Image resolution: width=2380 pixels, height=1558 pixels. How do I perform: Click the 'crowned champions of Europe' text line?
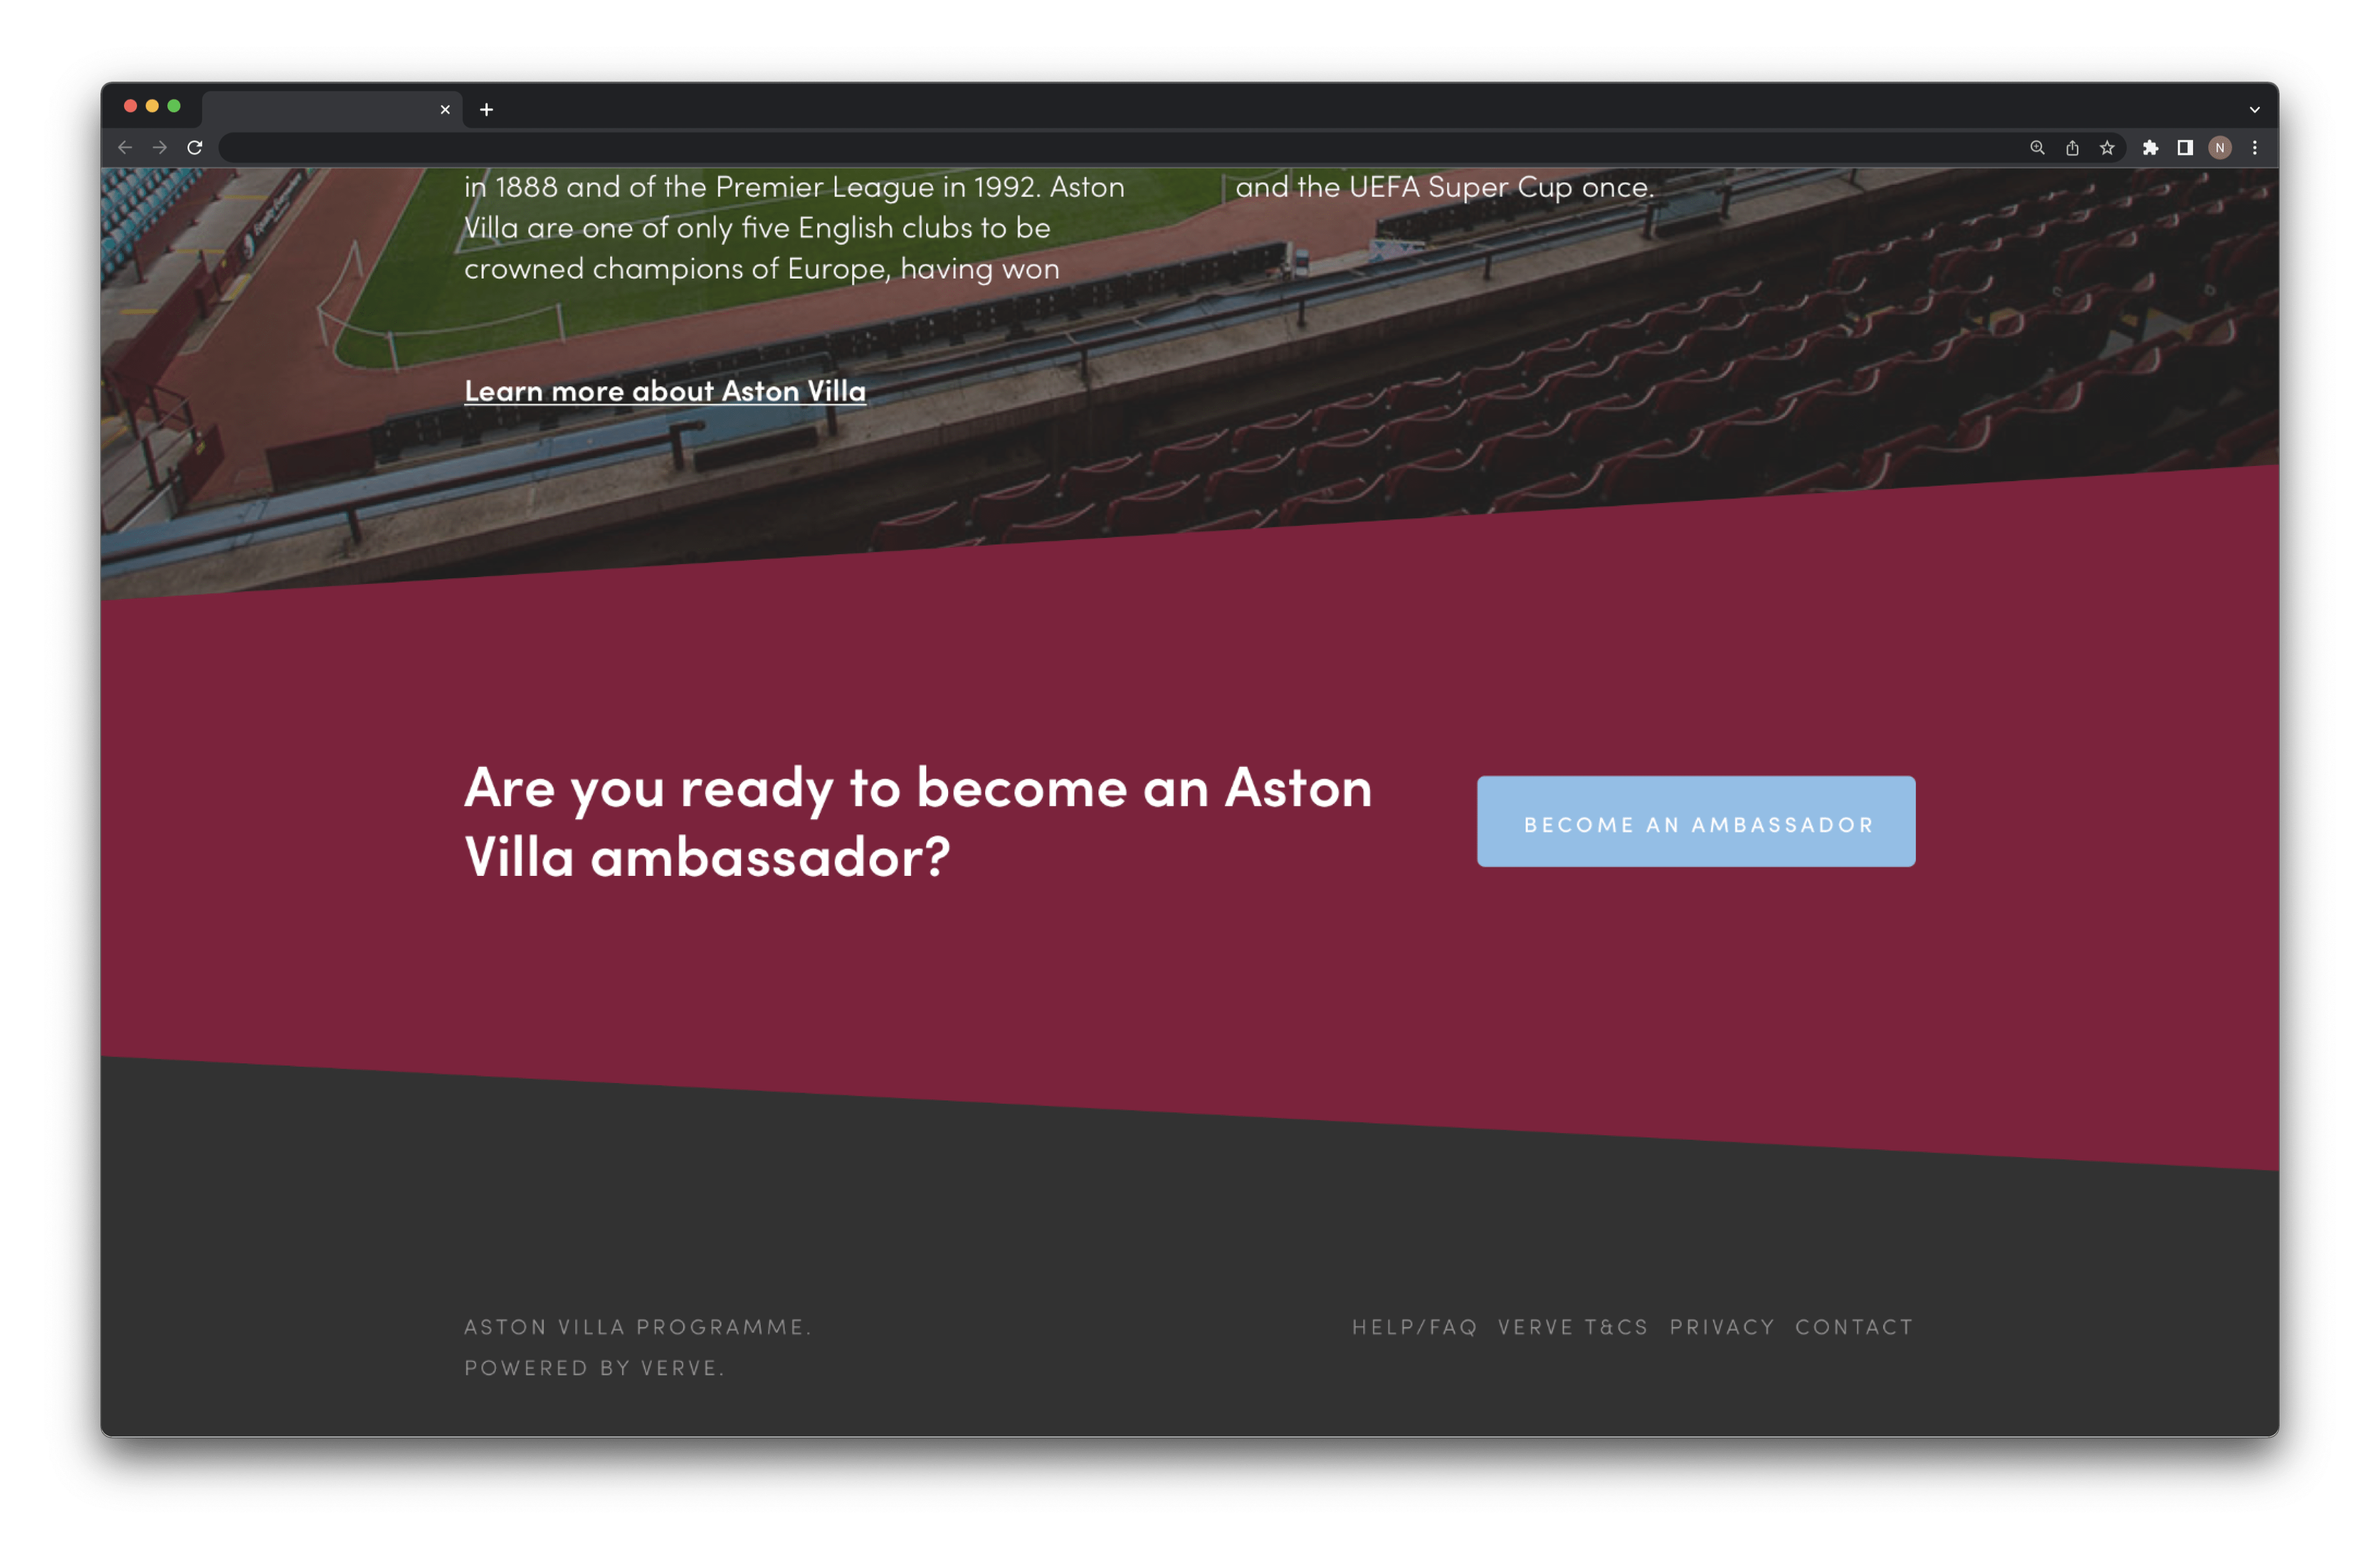[762, 269]
